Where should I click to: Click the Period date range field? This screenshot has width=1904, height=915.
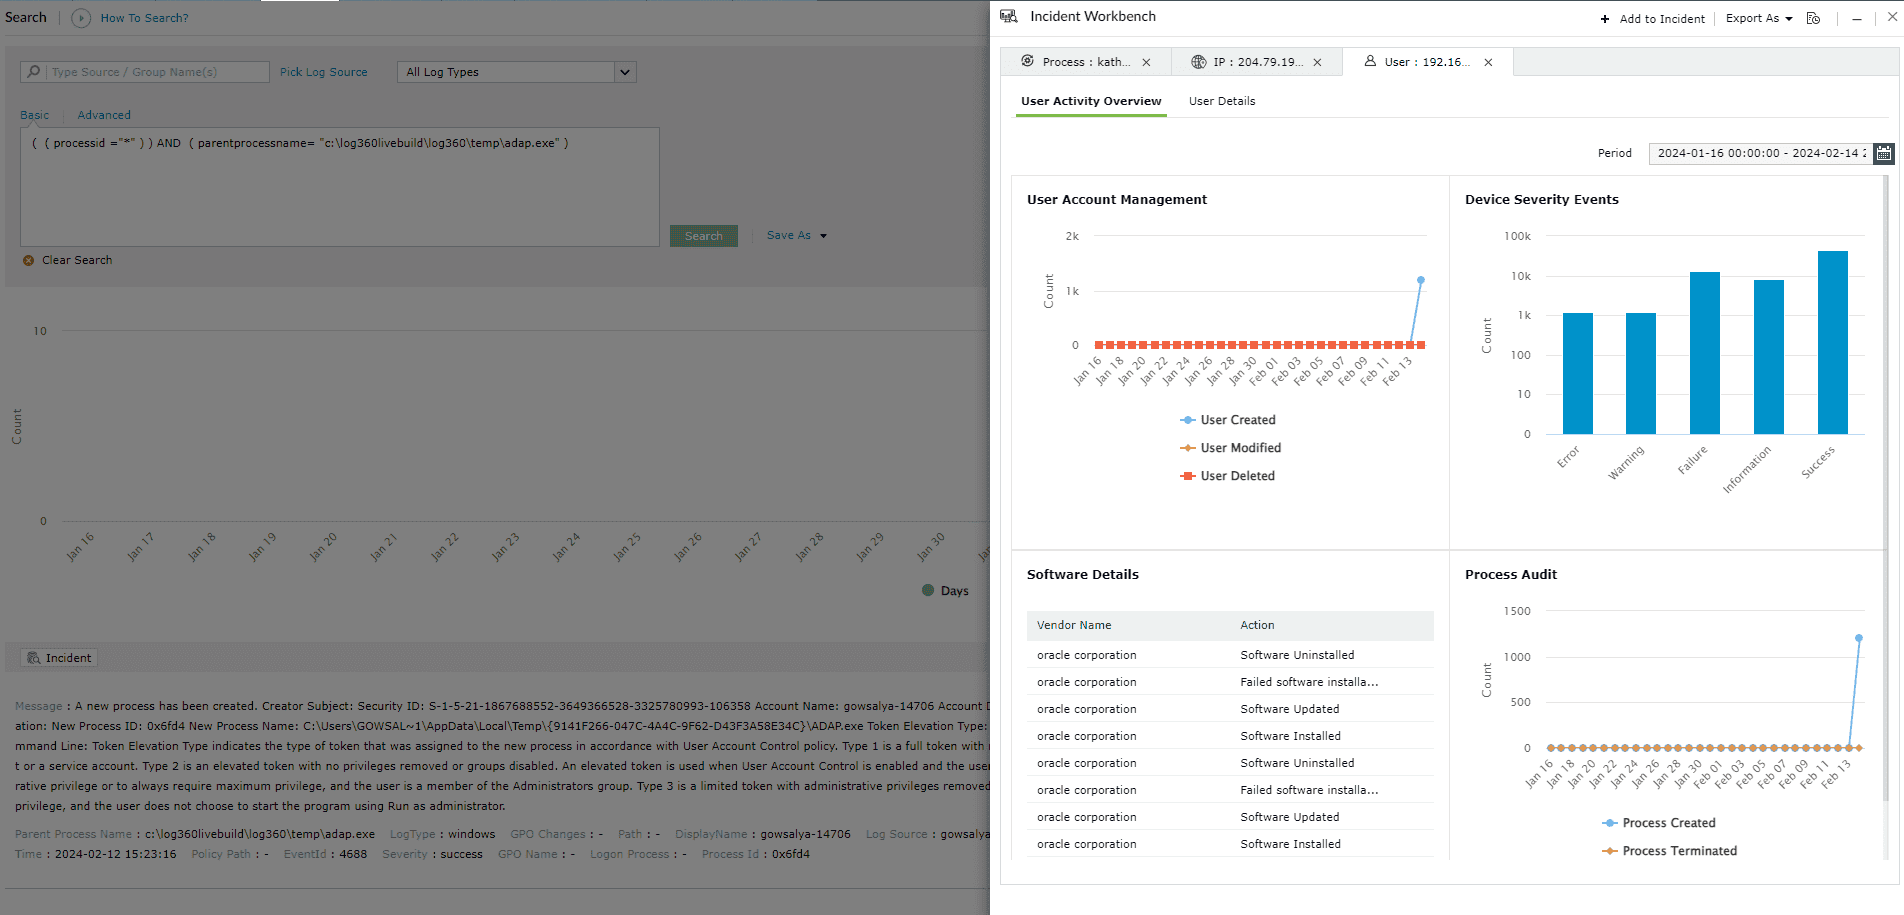(1760, 153)
